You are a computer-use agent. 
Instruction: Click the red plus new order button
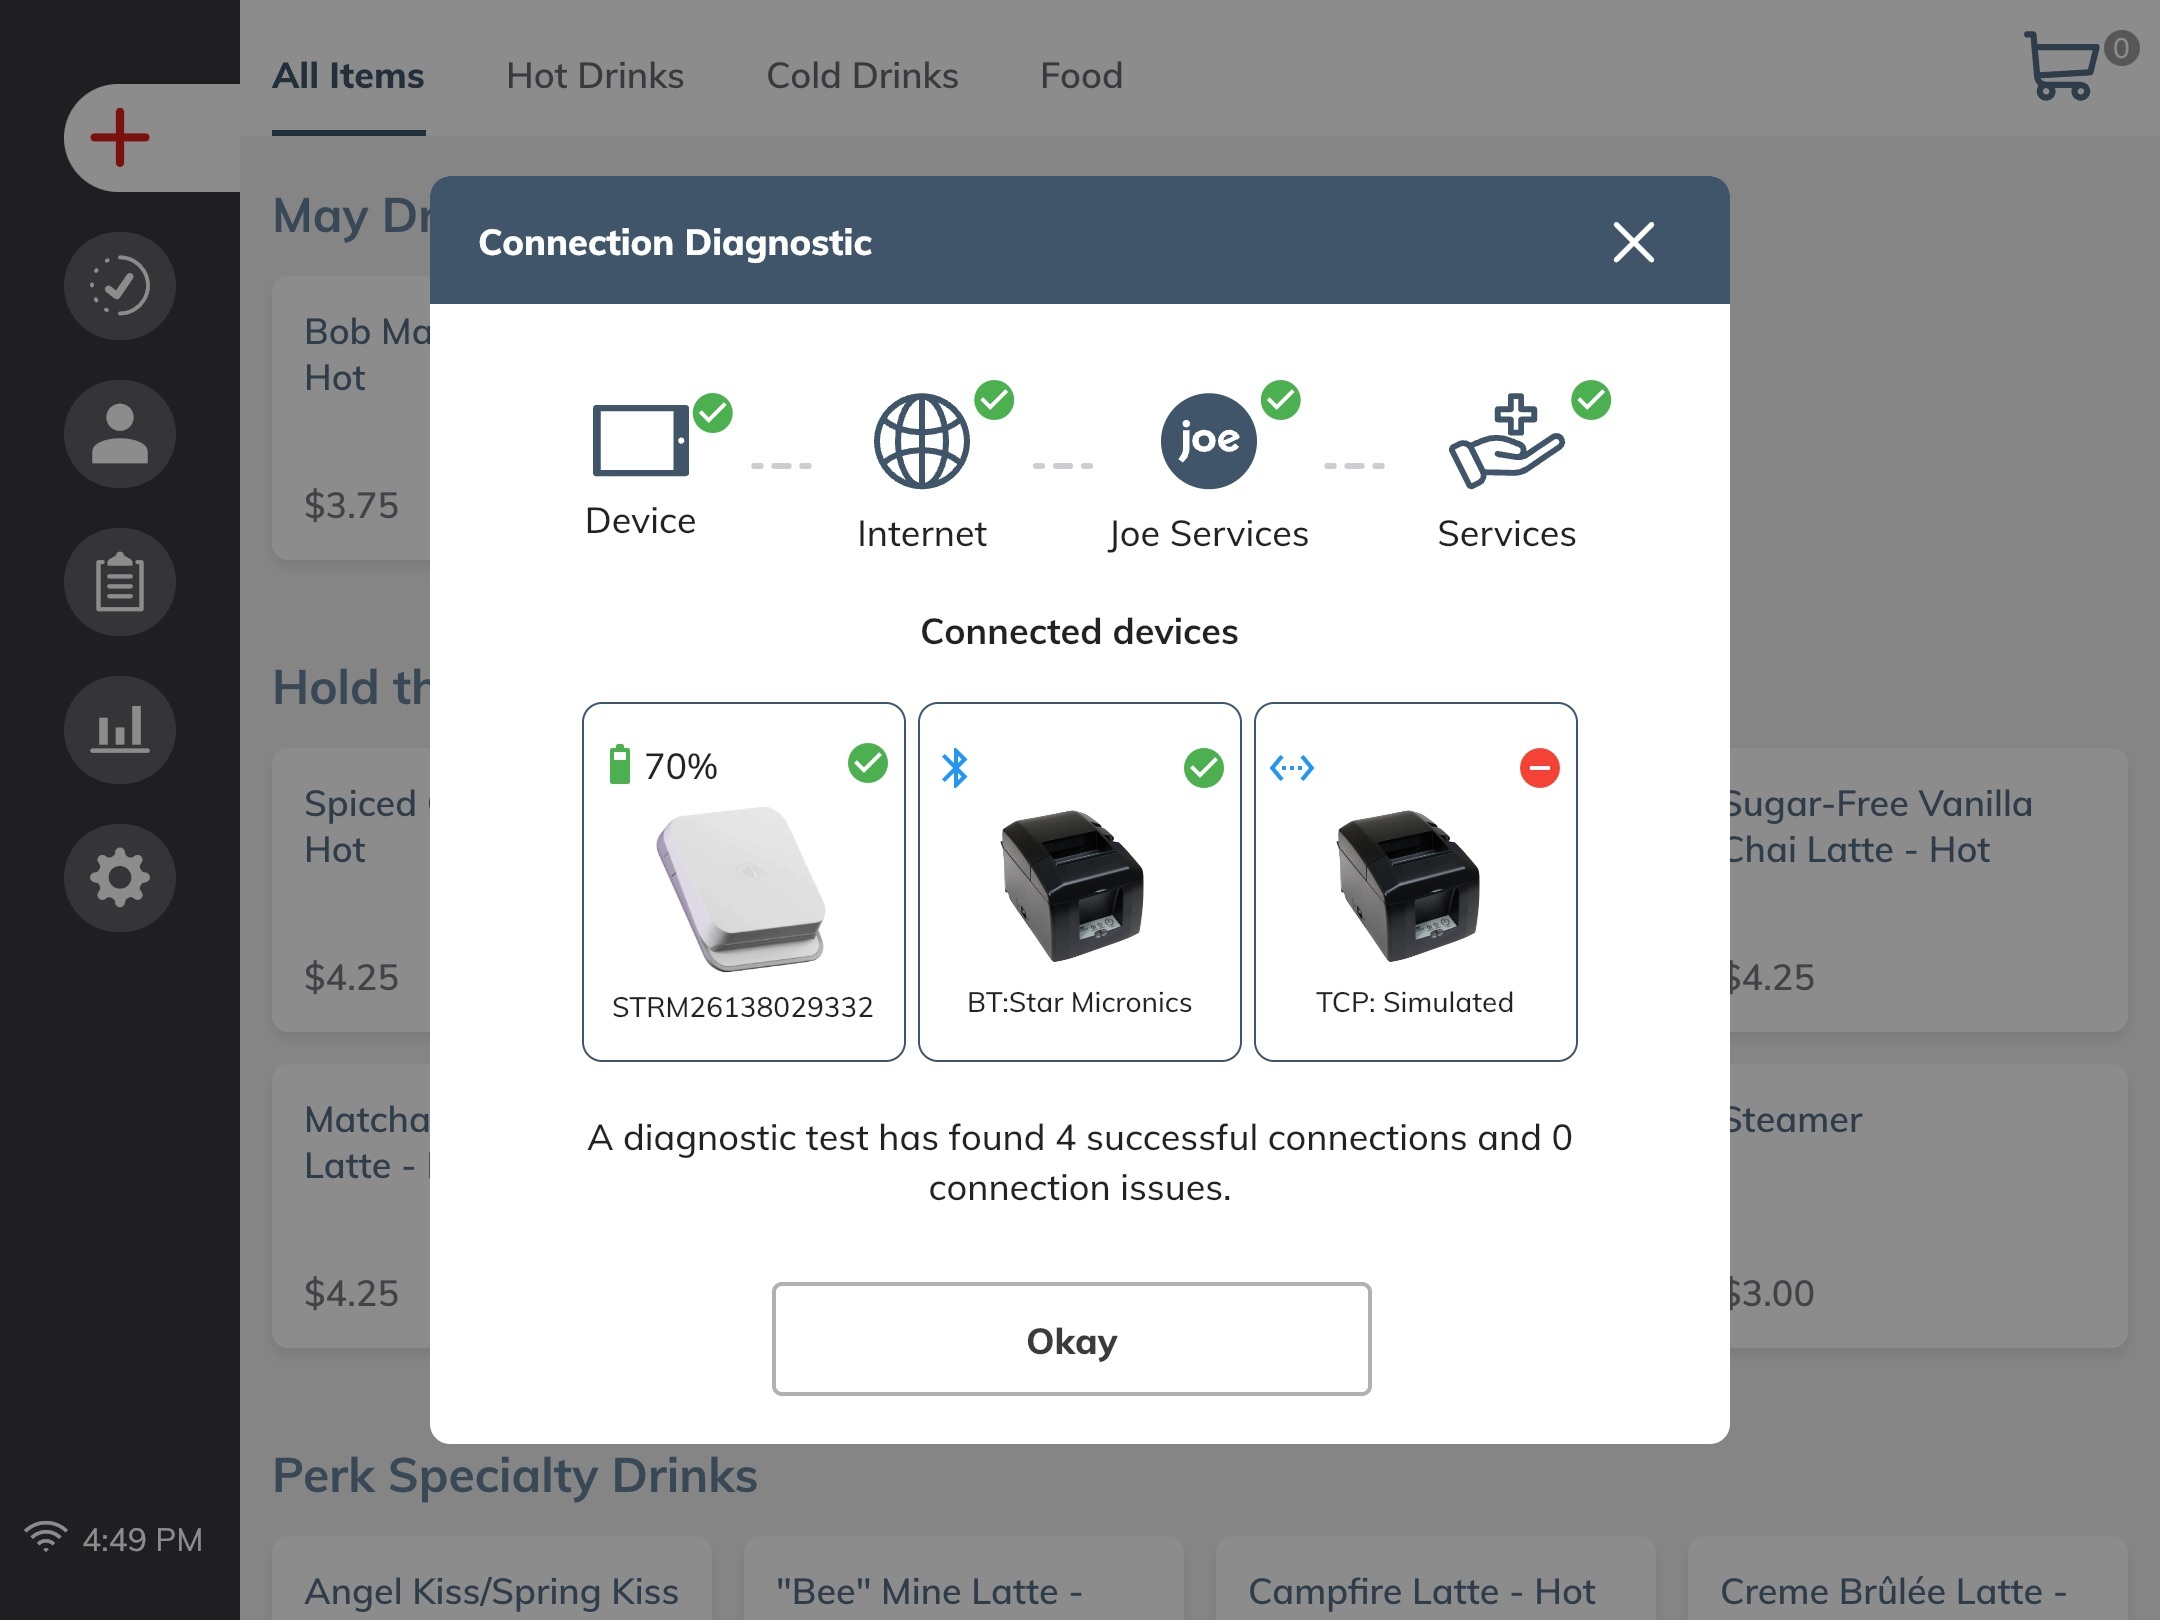pyautogui.click(x=120, y=138)
